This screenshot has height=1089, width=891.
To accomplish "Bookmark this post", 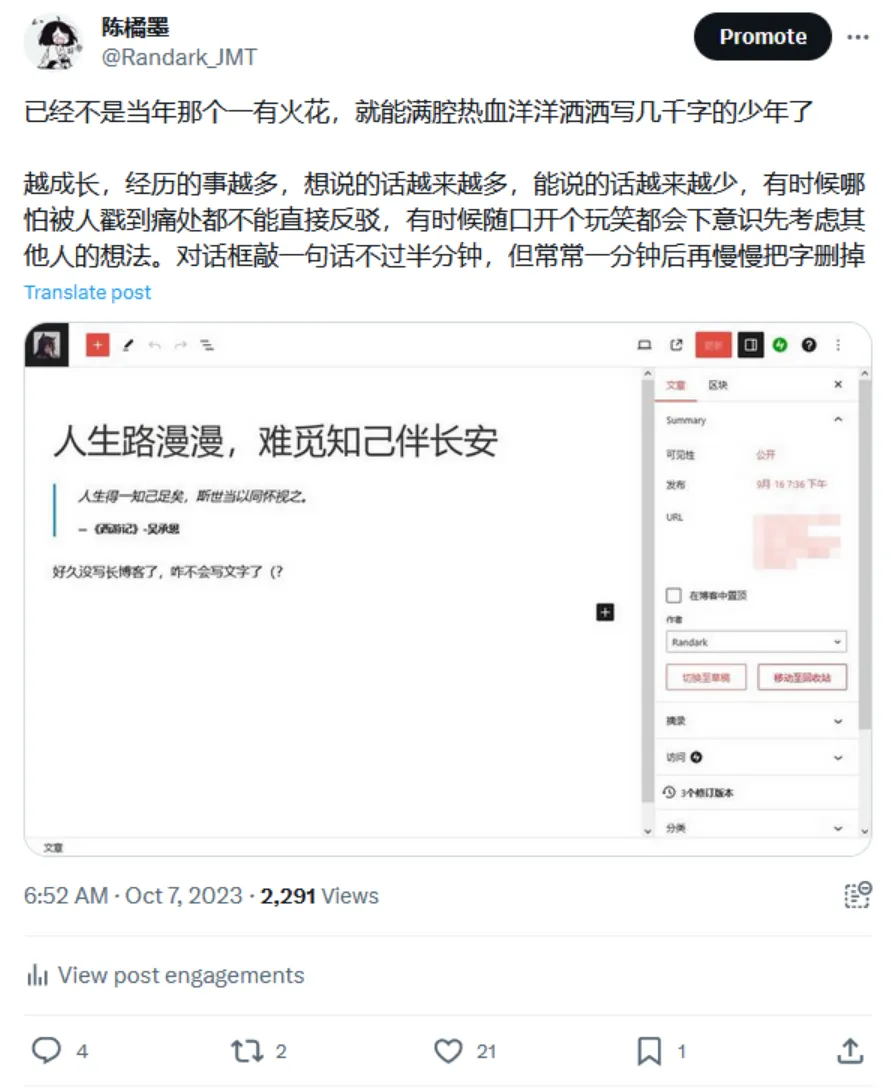I will (649, 1051).
